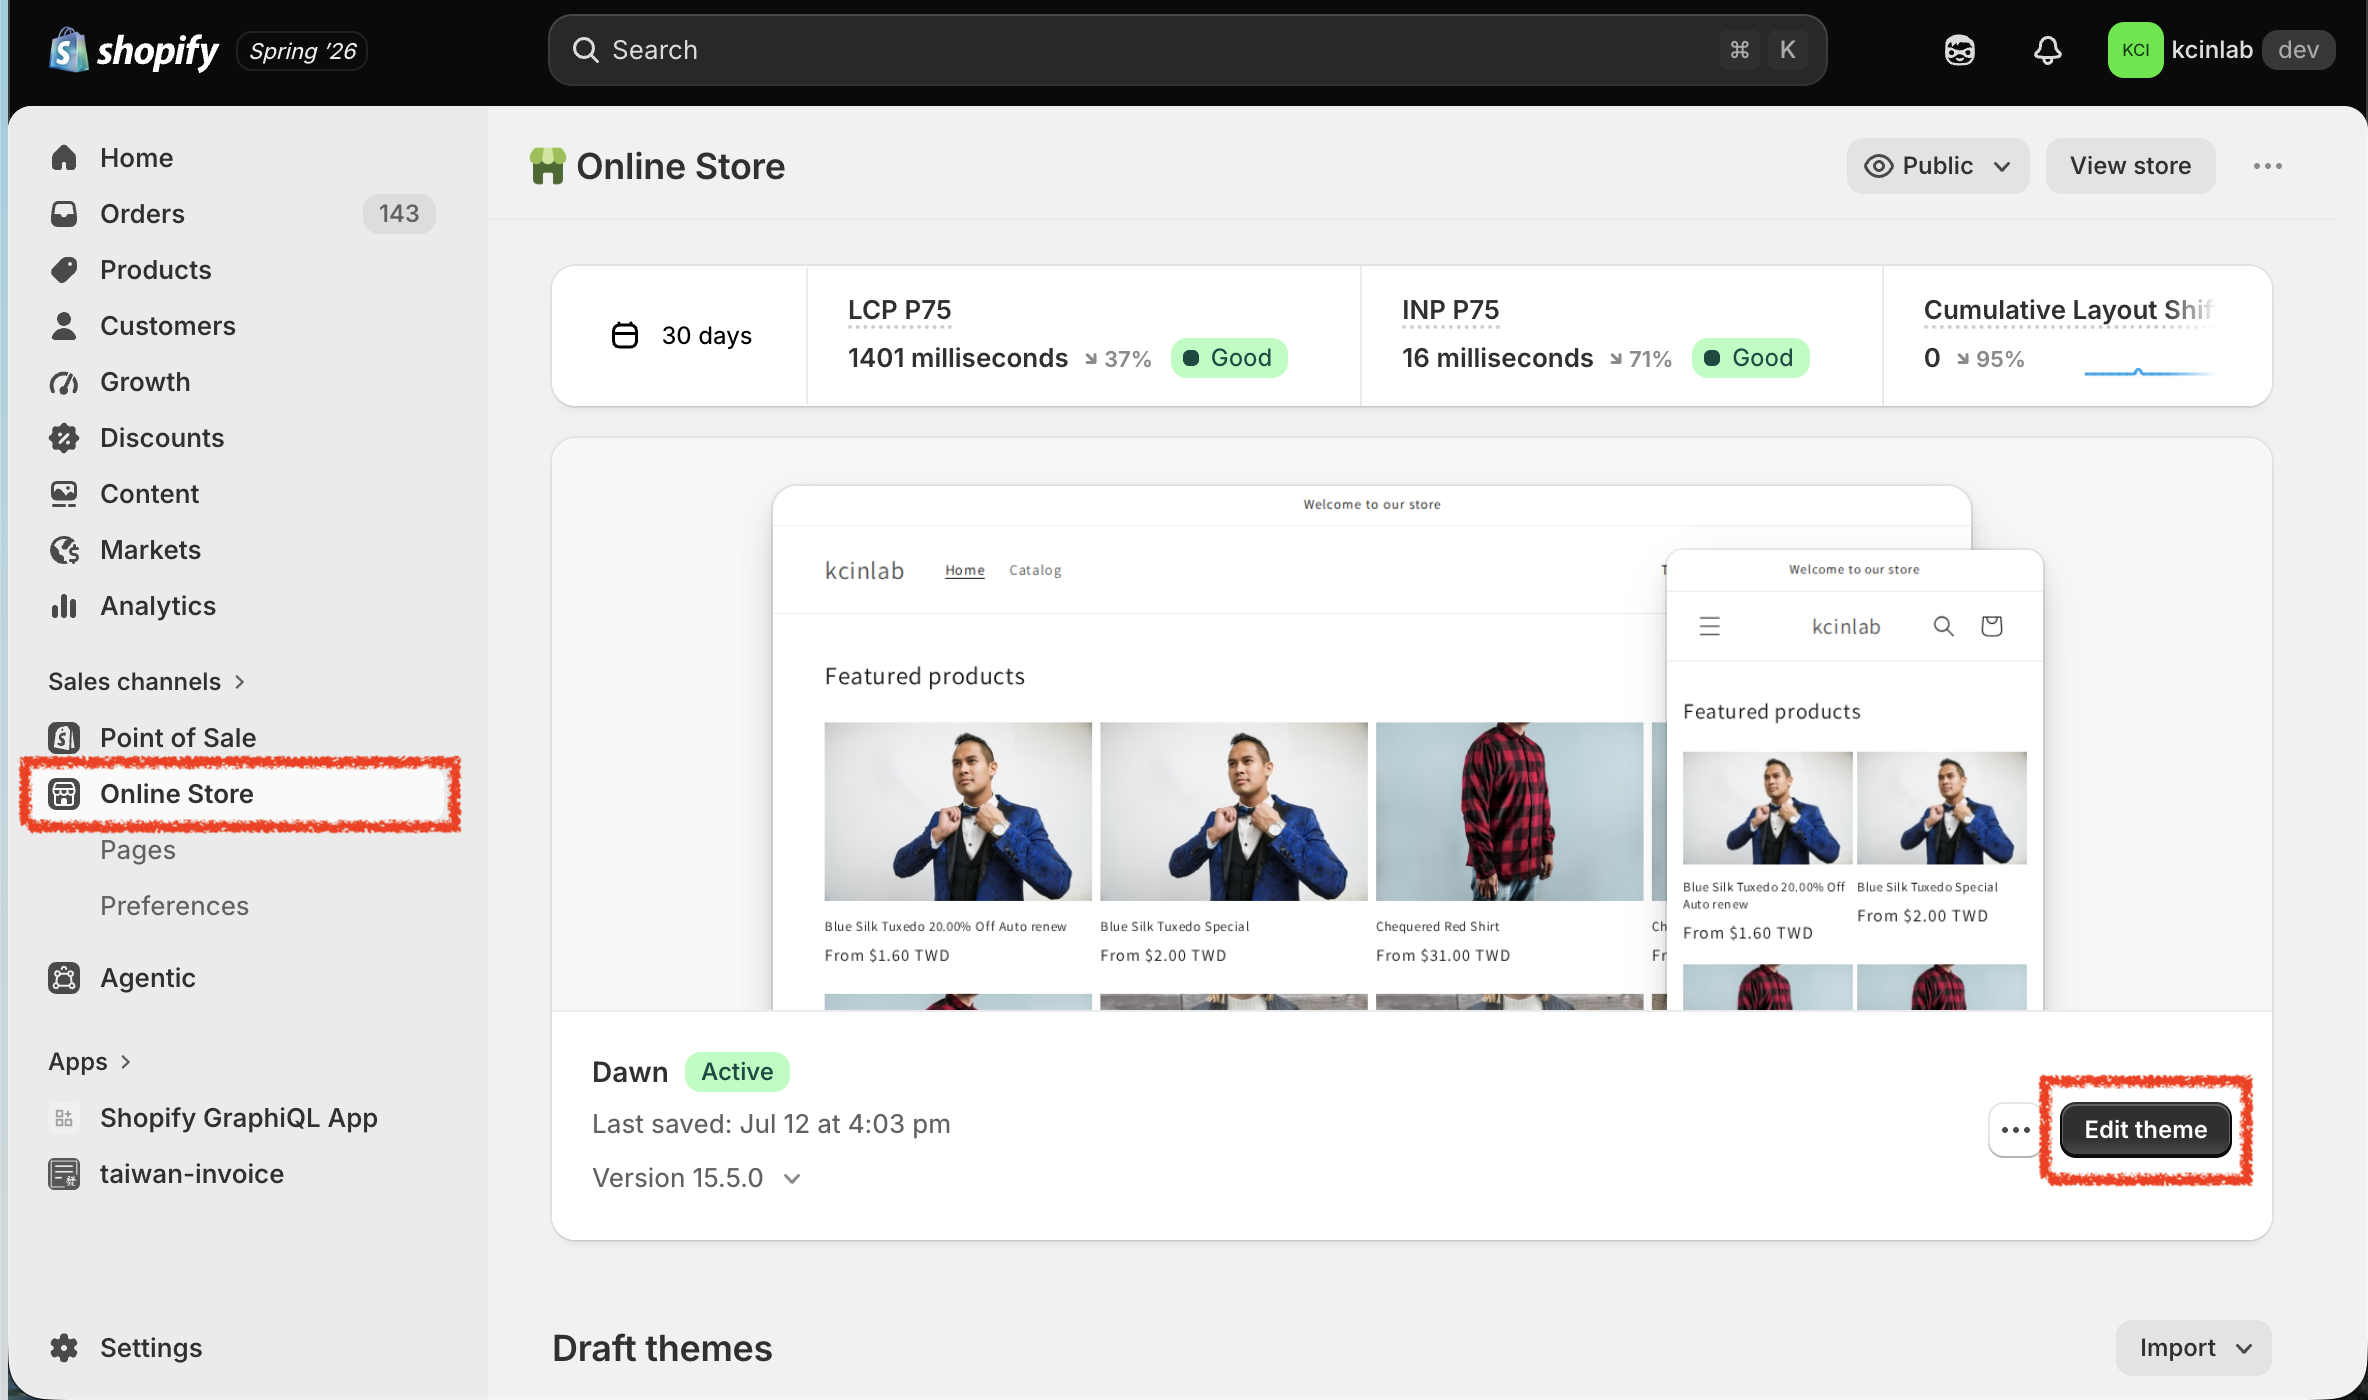The width and height of the screenshot is (2368, 1400).
Task: Open Preferences under Online Store
Action: click(x=174, y=906)
